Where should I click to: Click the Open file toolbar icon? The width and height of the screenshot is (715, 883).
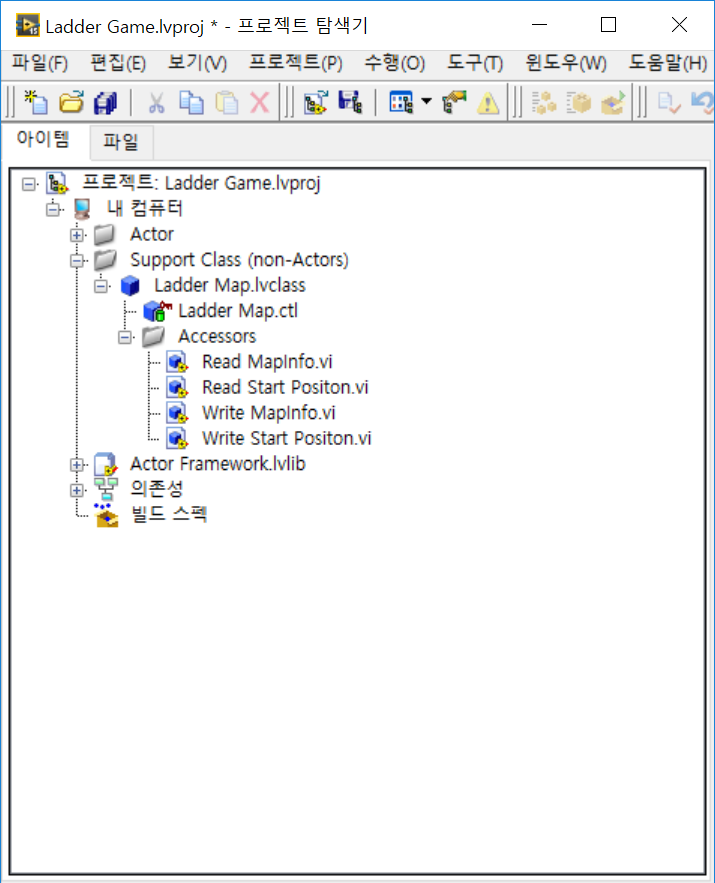click(x=72, y=102)
